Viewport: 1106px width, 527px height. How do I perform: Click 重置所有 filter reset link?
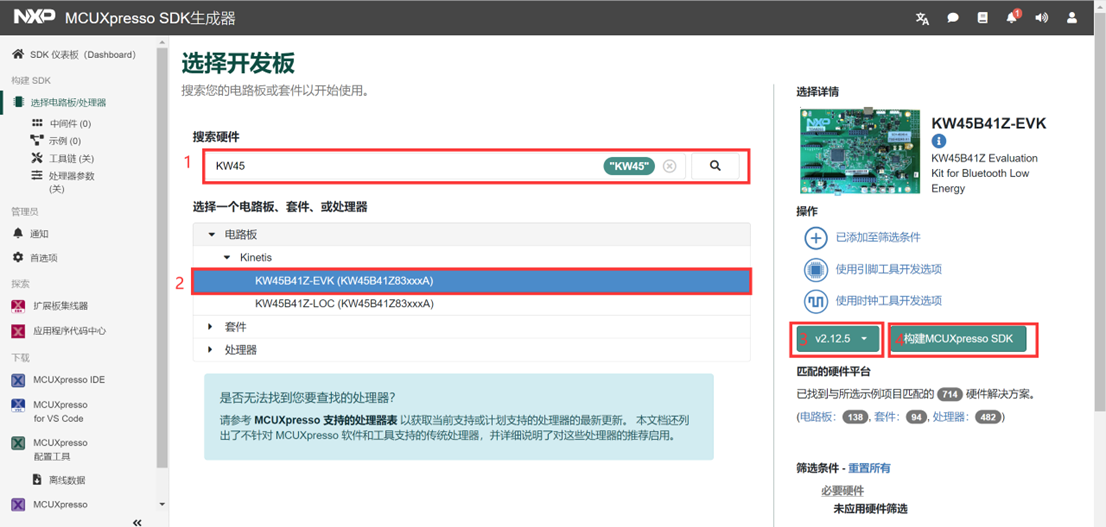click(869, 468)
